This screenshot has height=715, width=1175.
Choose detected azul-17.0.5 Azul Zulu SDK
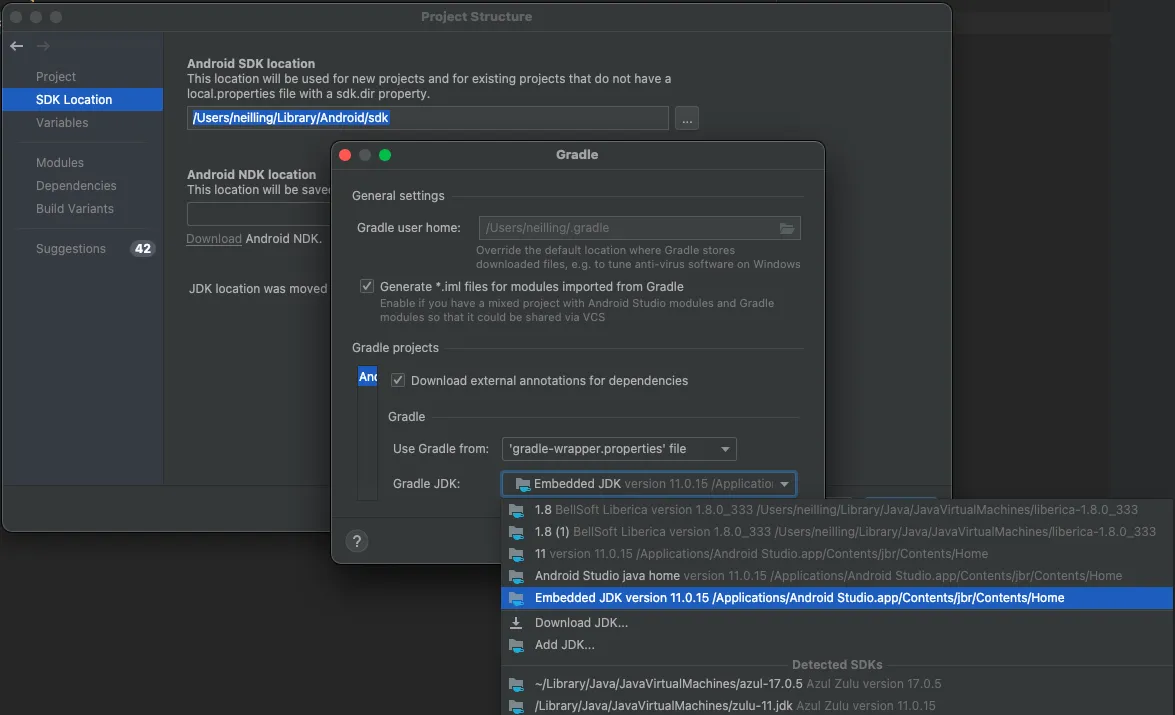836,684
